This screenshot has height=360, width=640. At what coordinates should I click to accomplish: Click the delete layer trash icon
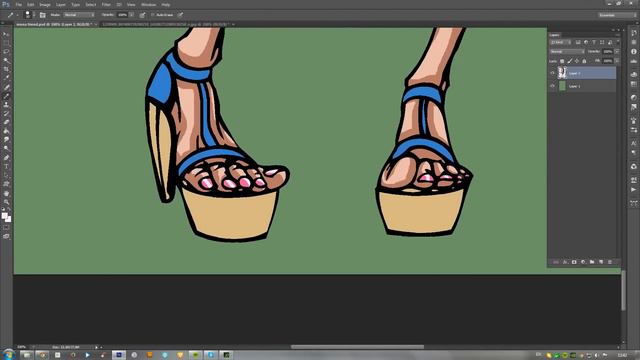610,262
